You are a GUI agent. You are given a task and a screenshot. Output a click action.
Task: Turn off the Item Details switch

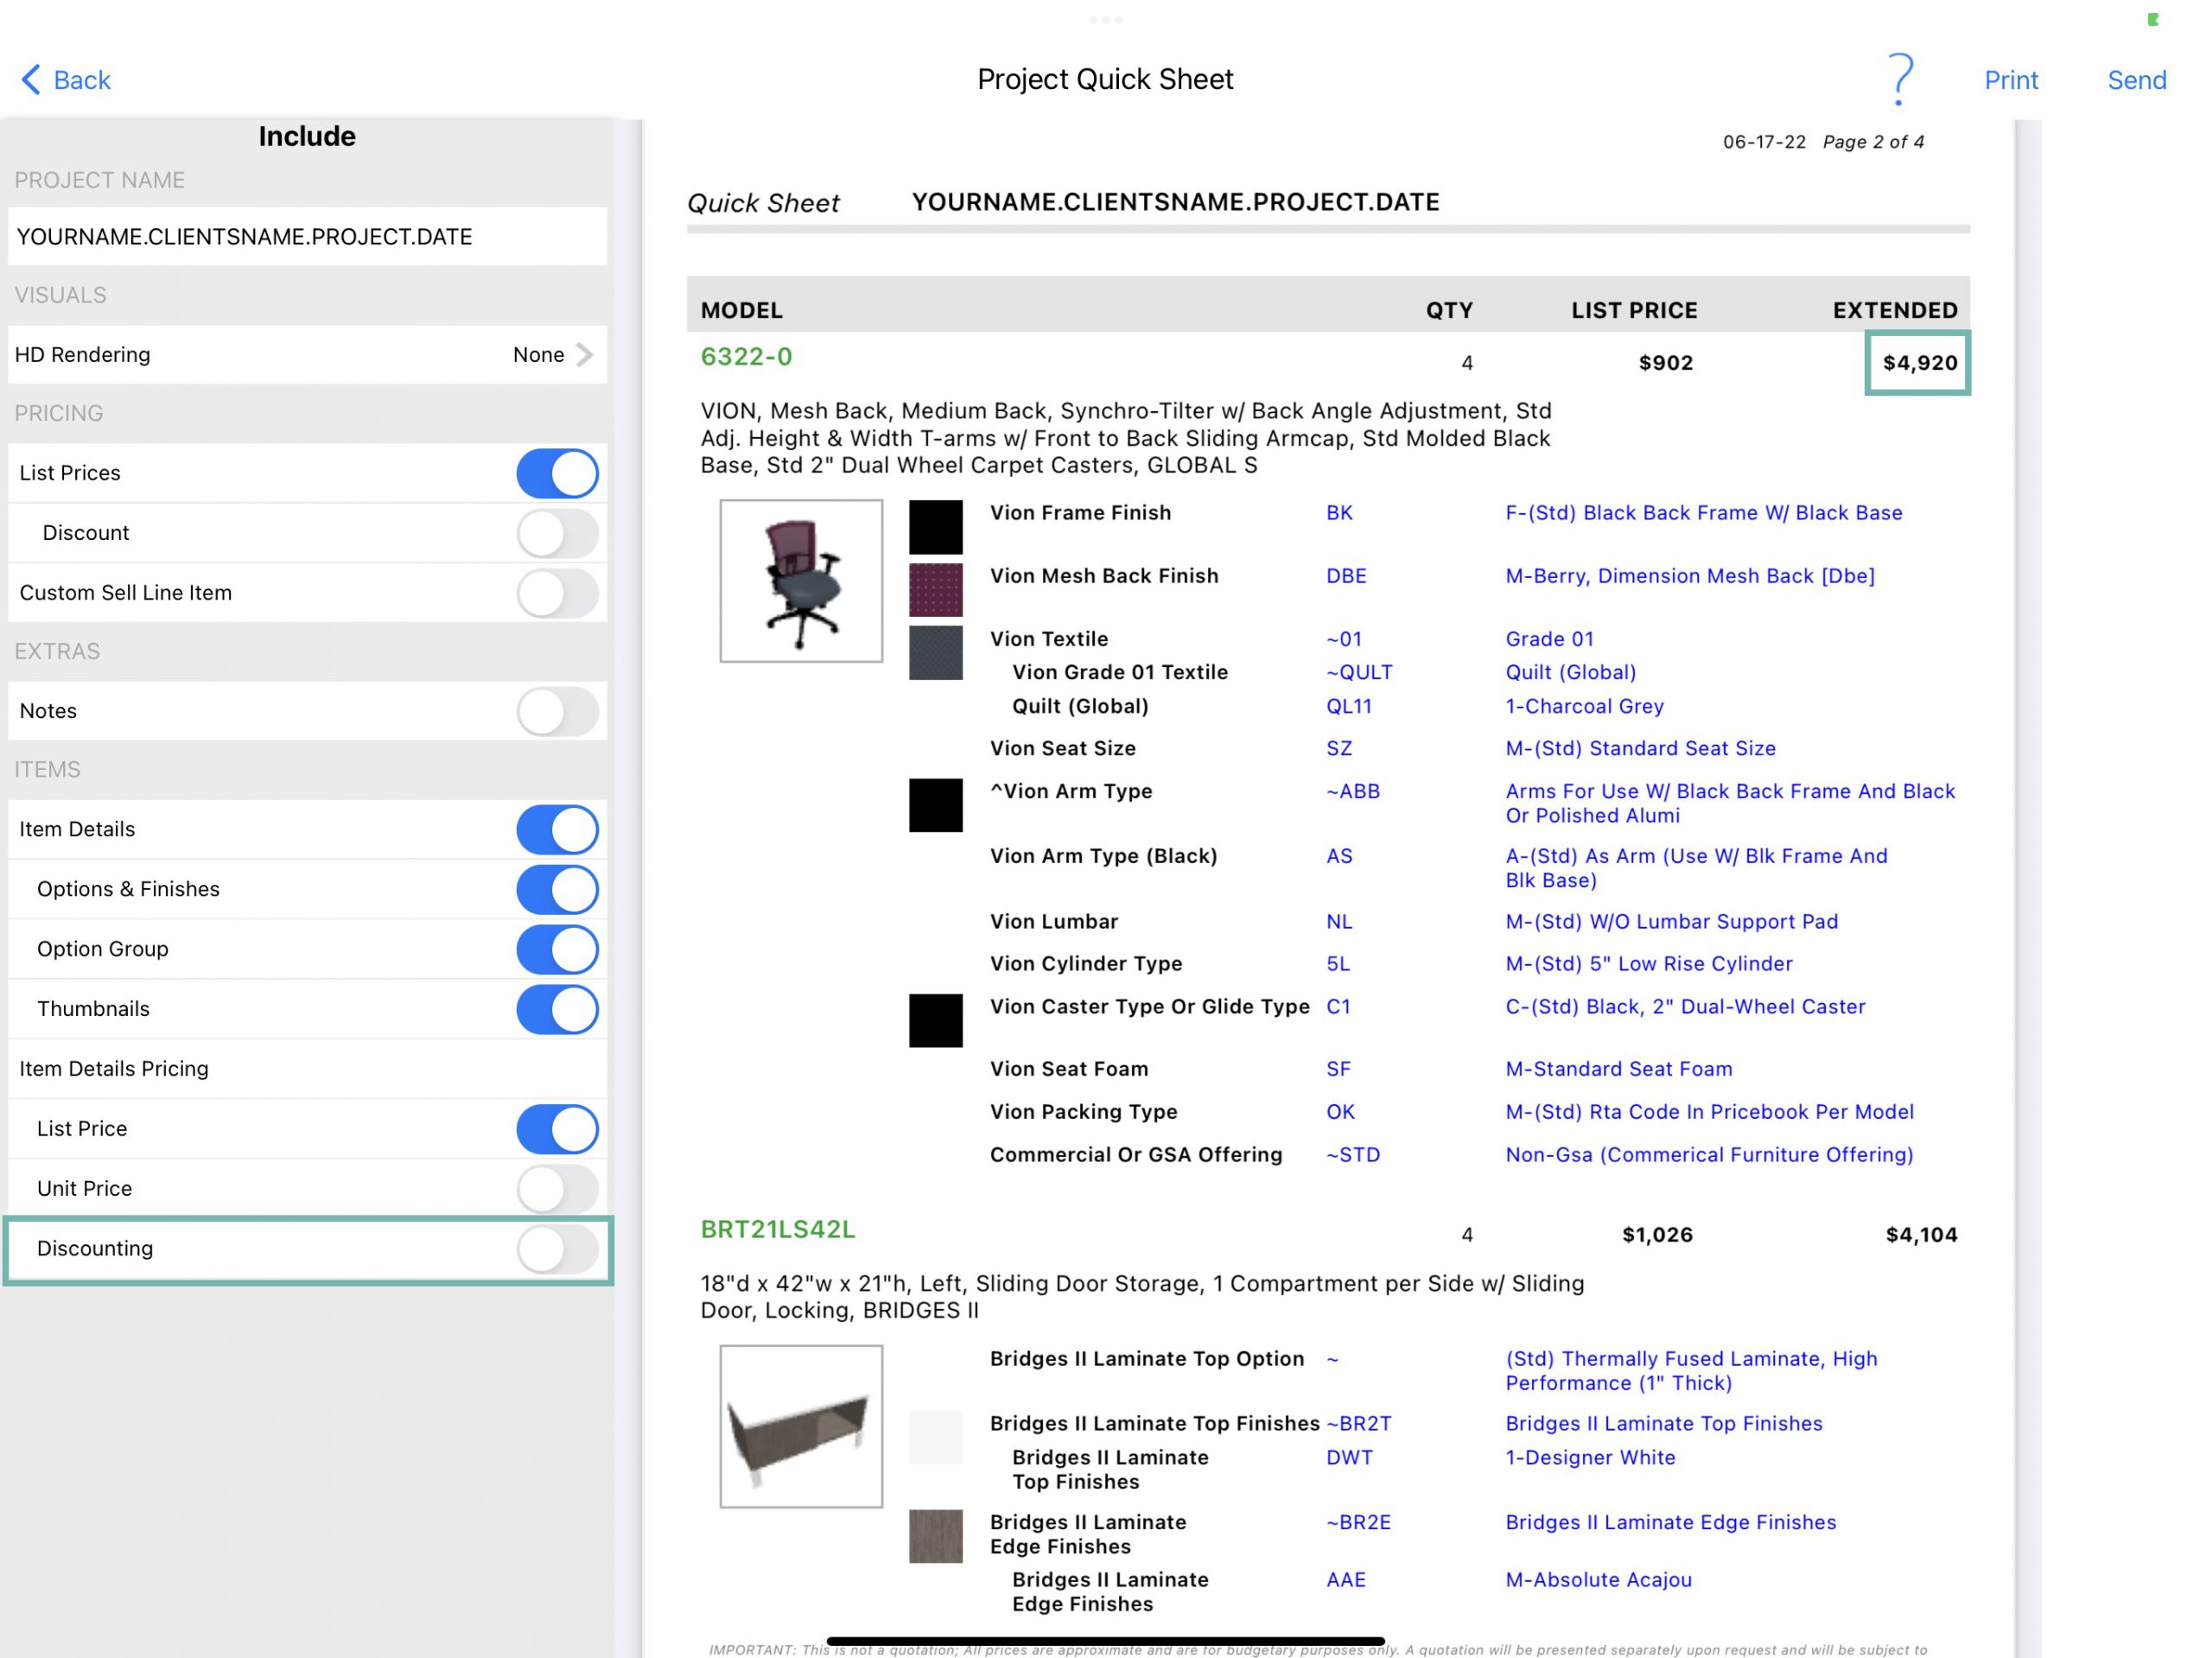557,829
